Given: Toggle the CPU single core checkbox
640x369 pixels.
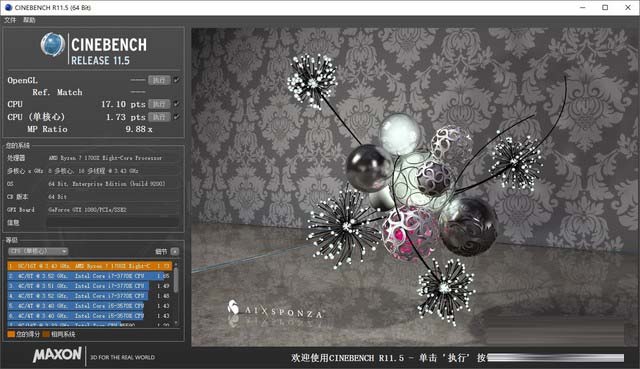Looking at the screenshot, I should point(176,117).
